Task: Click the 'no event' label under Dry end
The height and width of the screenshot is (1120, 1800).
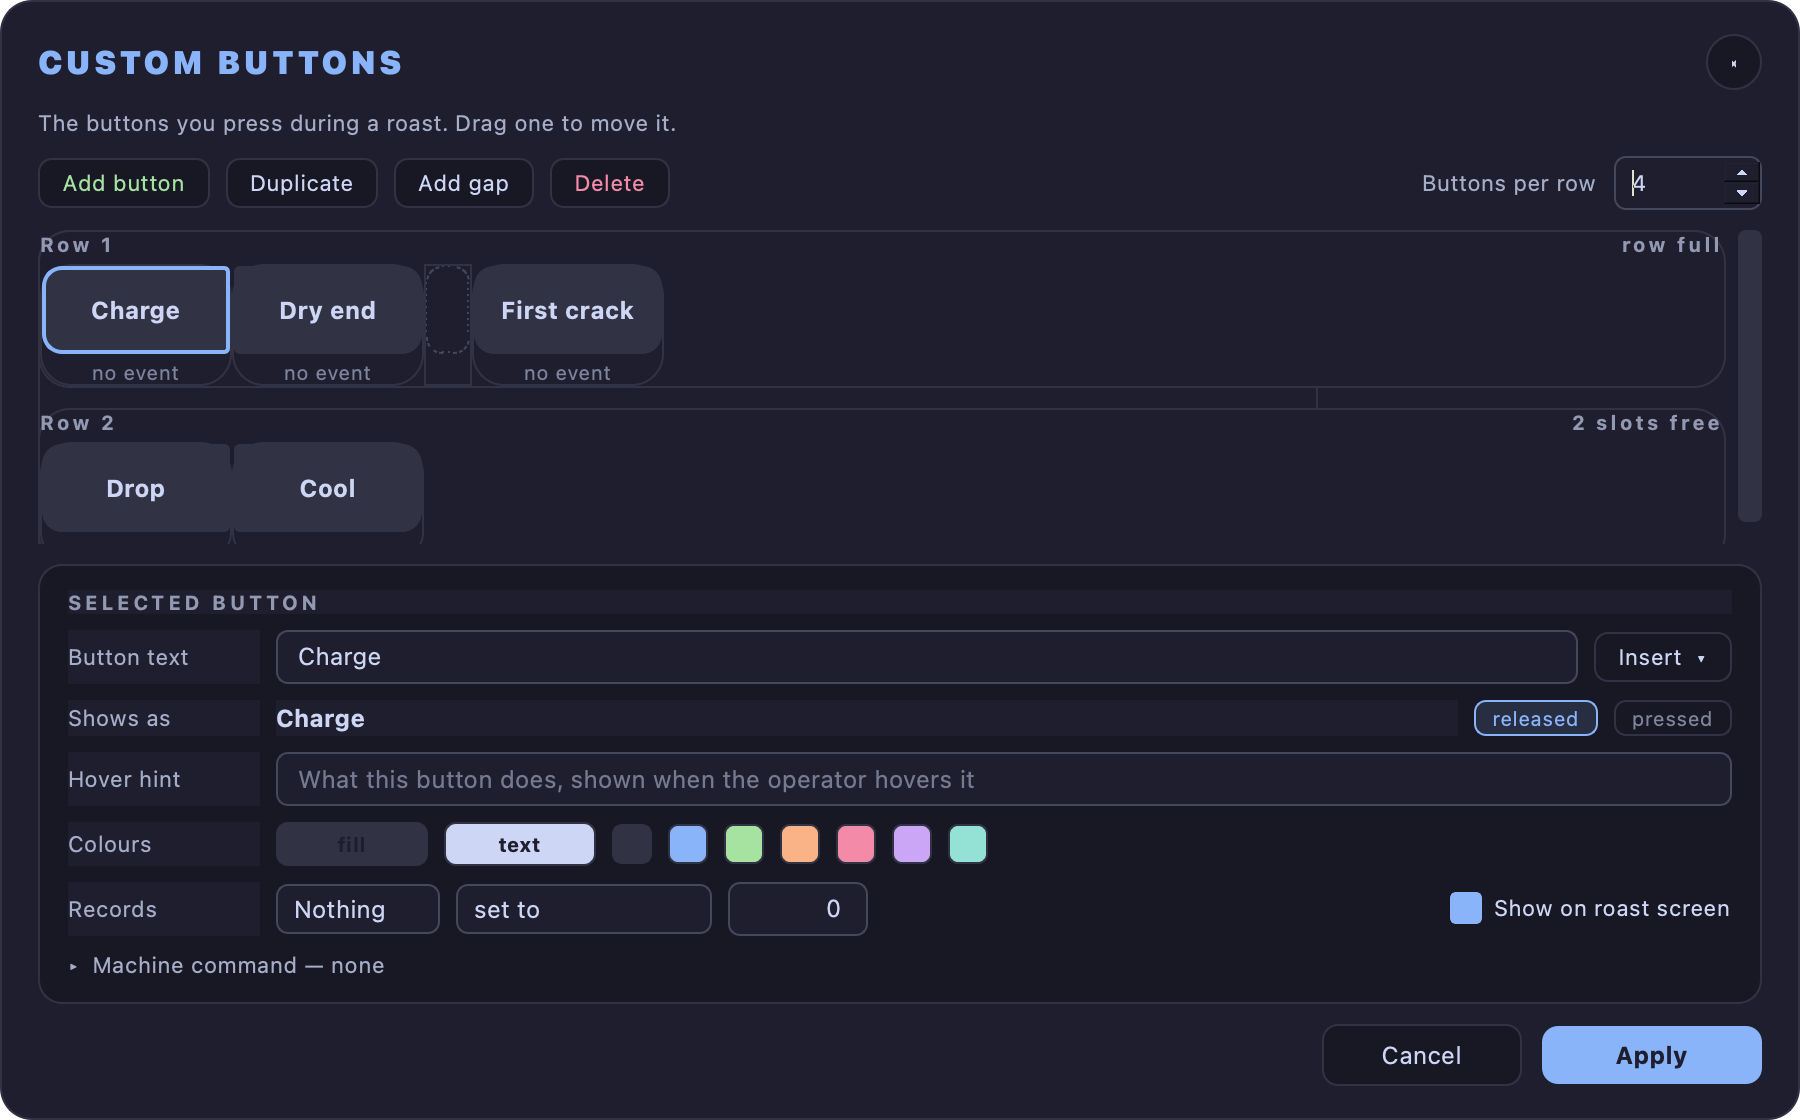Action: 328,373
